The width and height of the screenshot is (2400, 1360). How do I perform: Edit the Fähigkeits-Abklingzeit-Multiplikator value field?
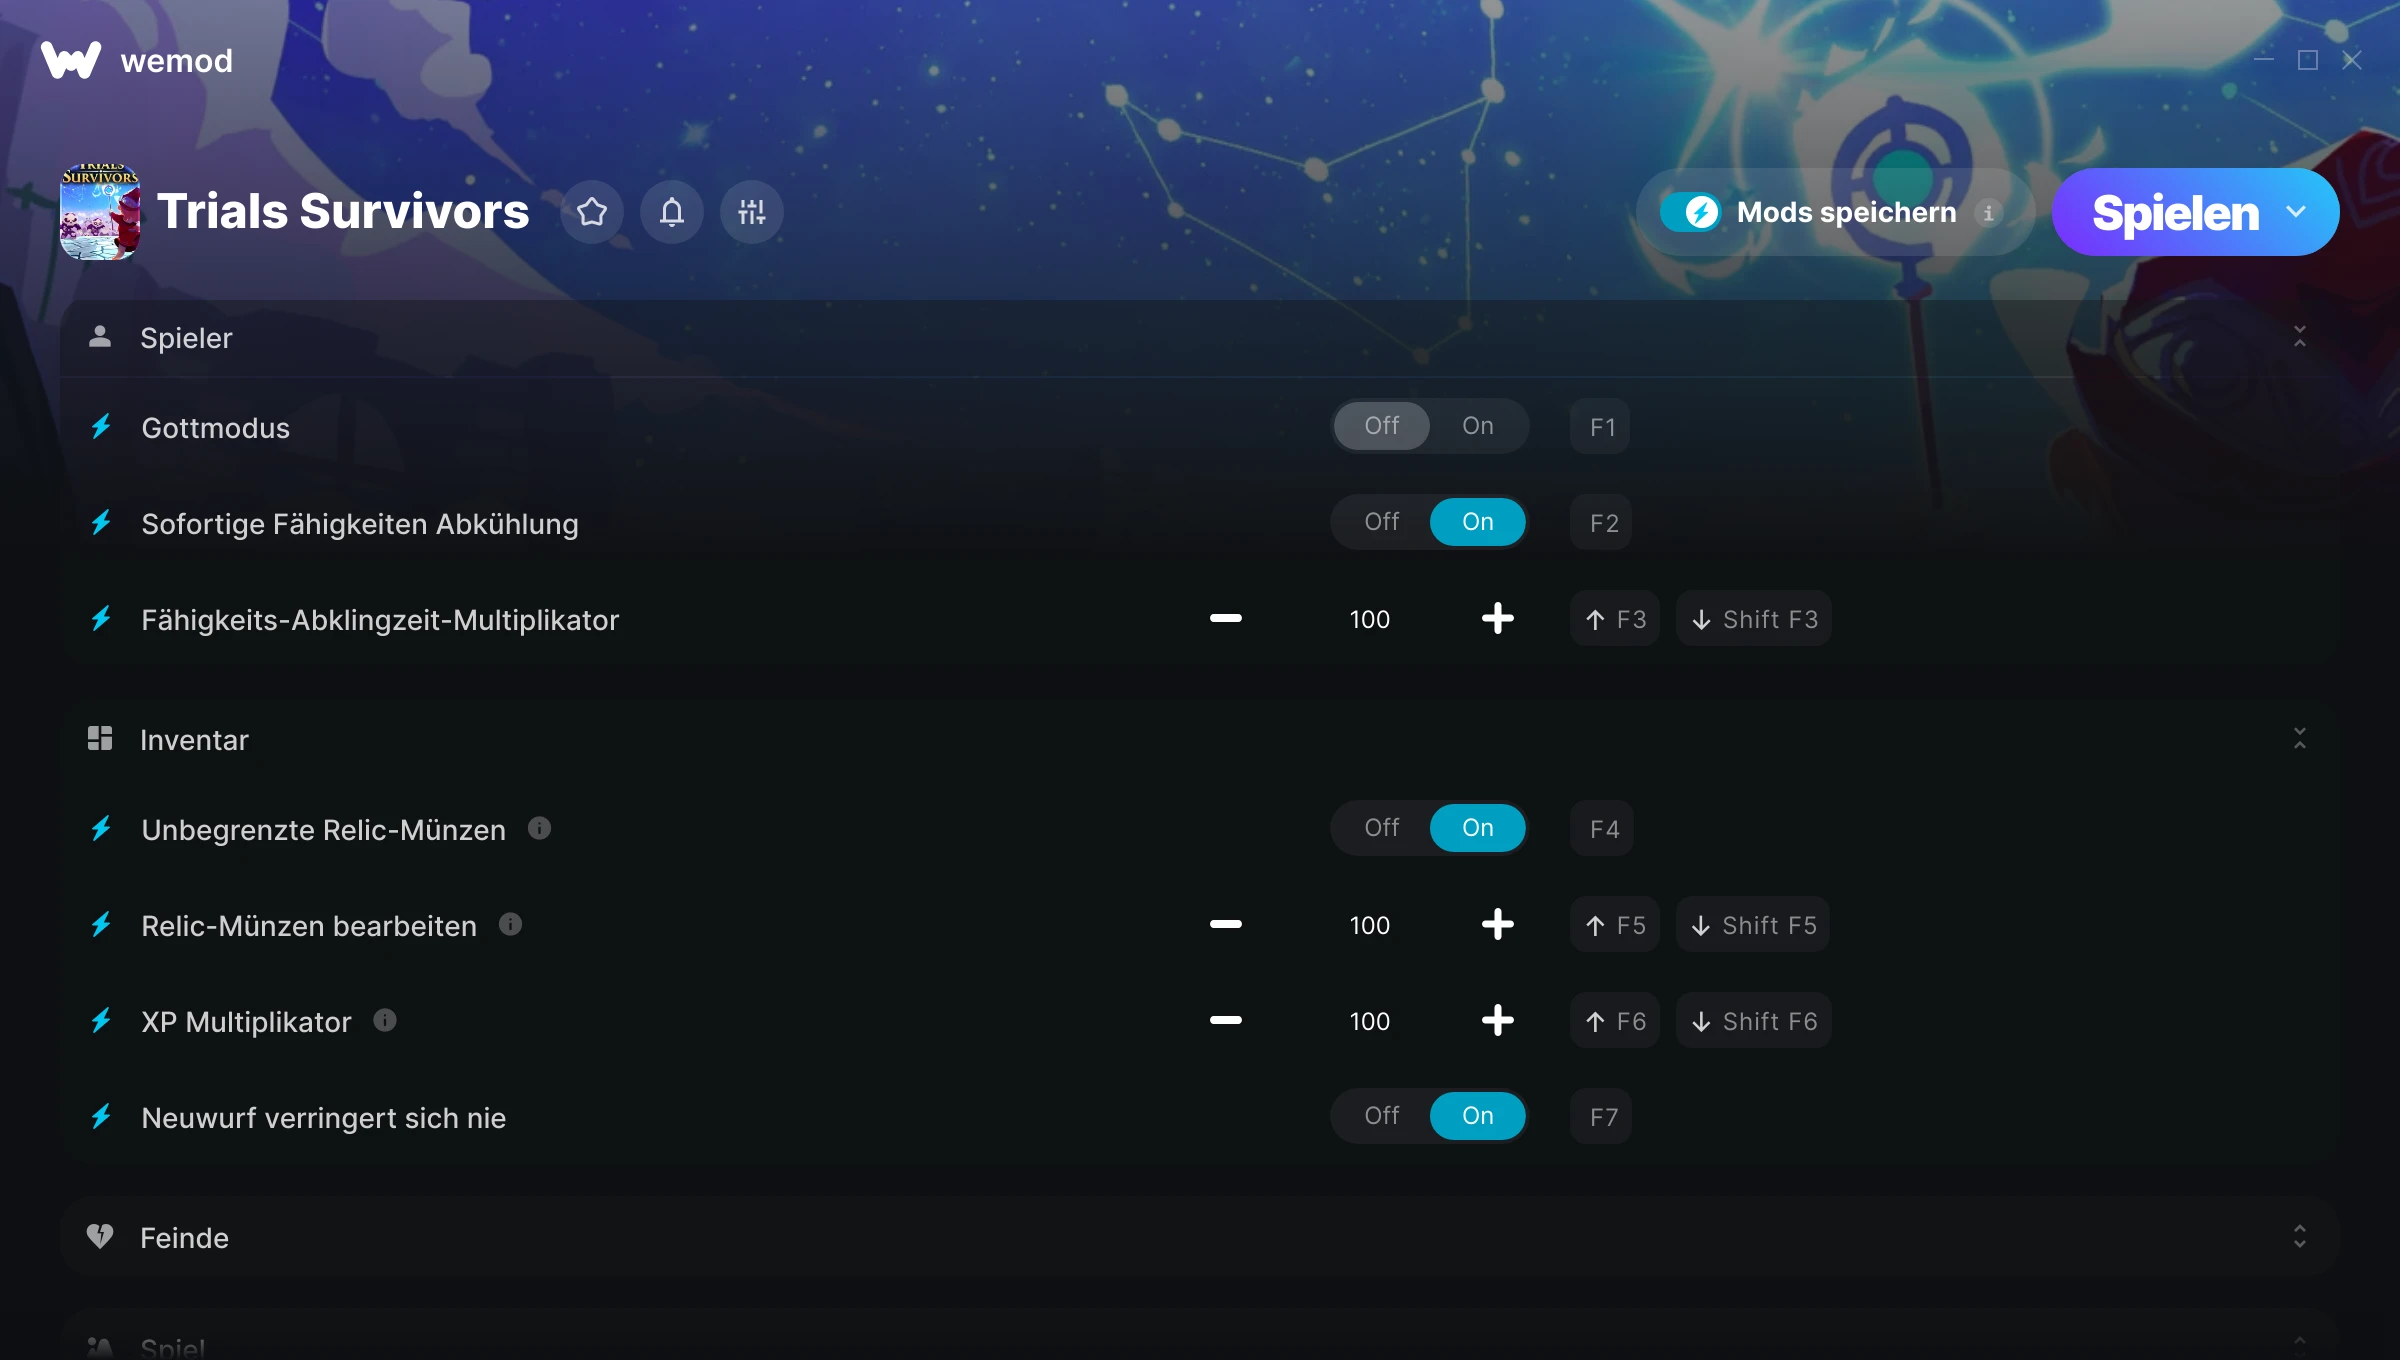pyautogui.click(x=1370, y=620)
